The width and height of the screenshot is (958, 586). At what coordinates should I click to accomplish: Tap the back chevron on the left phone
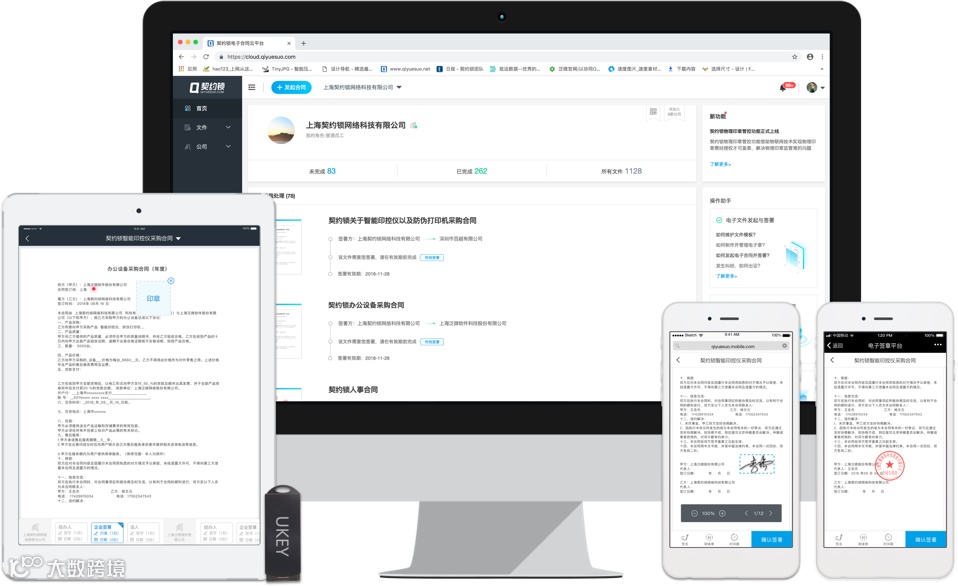coord(678,360)
